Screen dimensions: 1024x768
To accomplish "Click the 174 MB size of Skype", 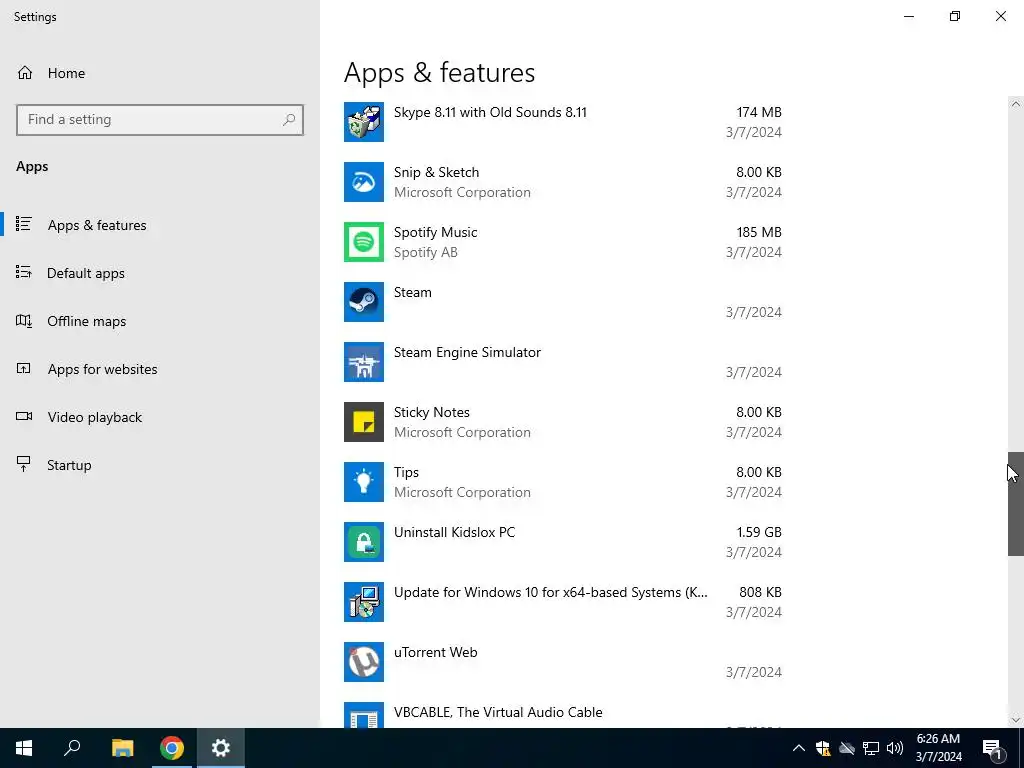I will point(759,112).
